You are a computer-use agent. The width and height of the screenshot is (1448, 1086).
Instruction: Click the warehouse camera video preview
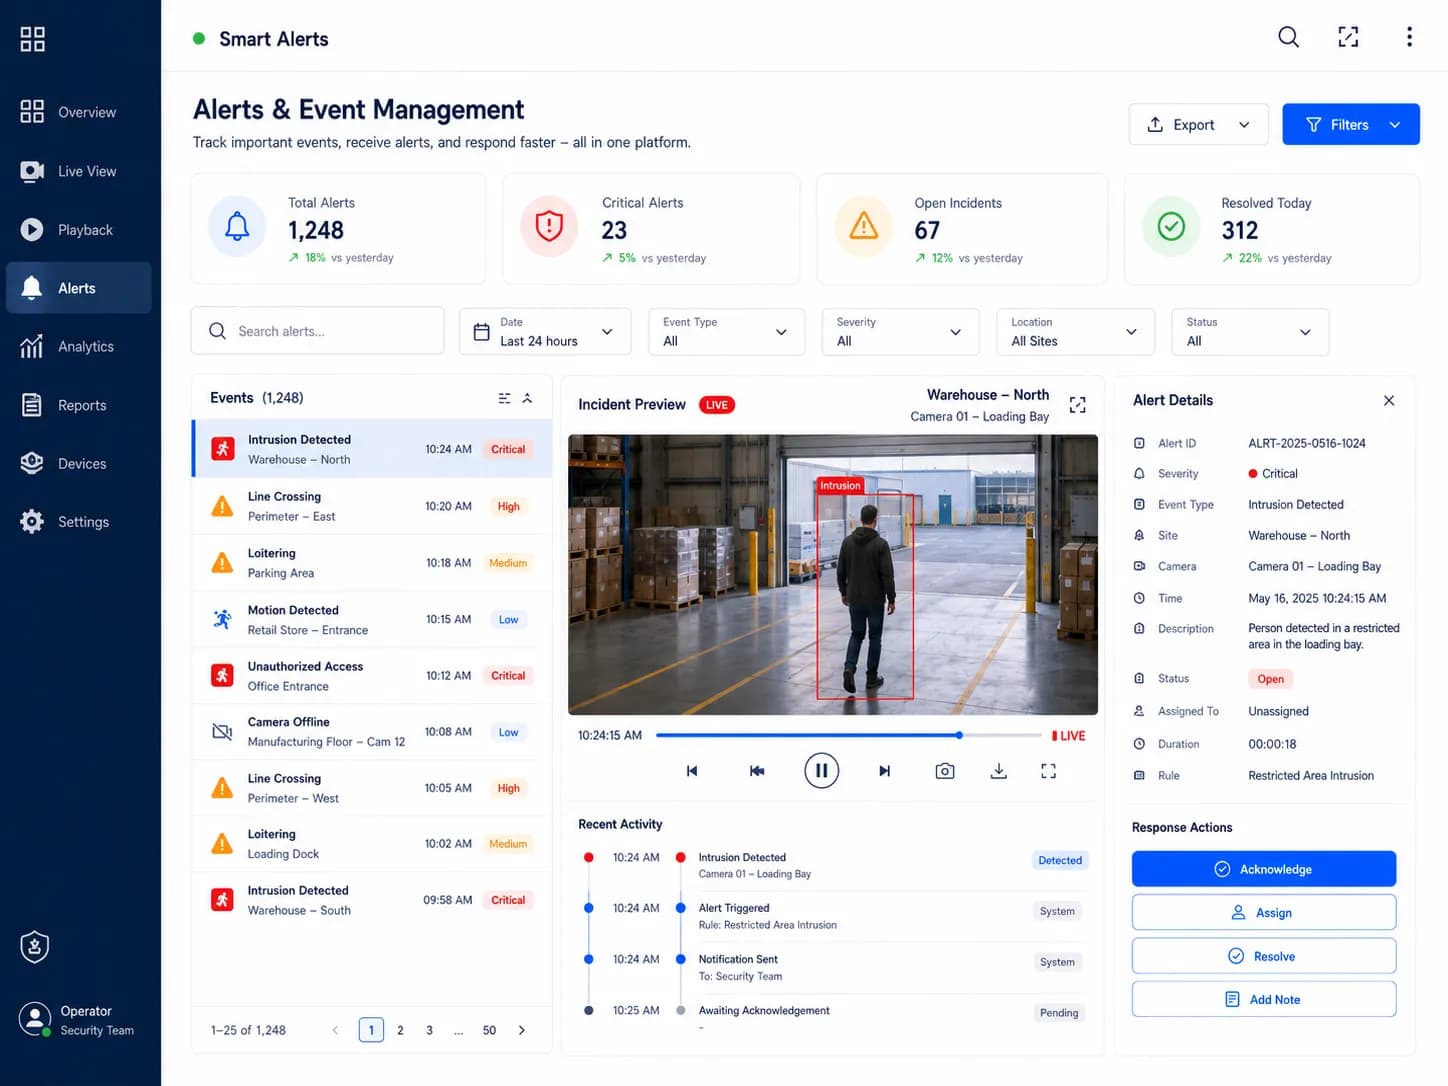[833, 574]
